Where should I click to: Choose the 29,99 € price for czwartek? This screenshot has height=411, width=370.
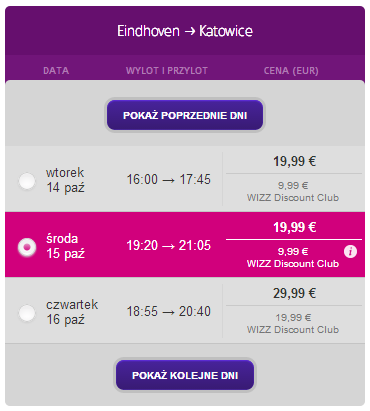click(294, 294)
